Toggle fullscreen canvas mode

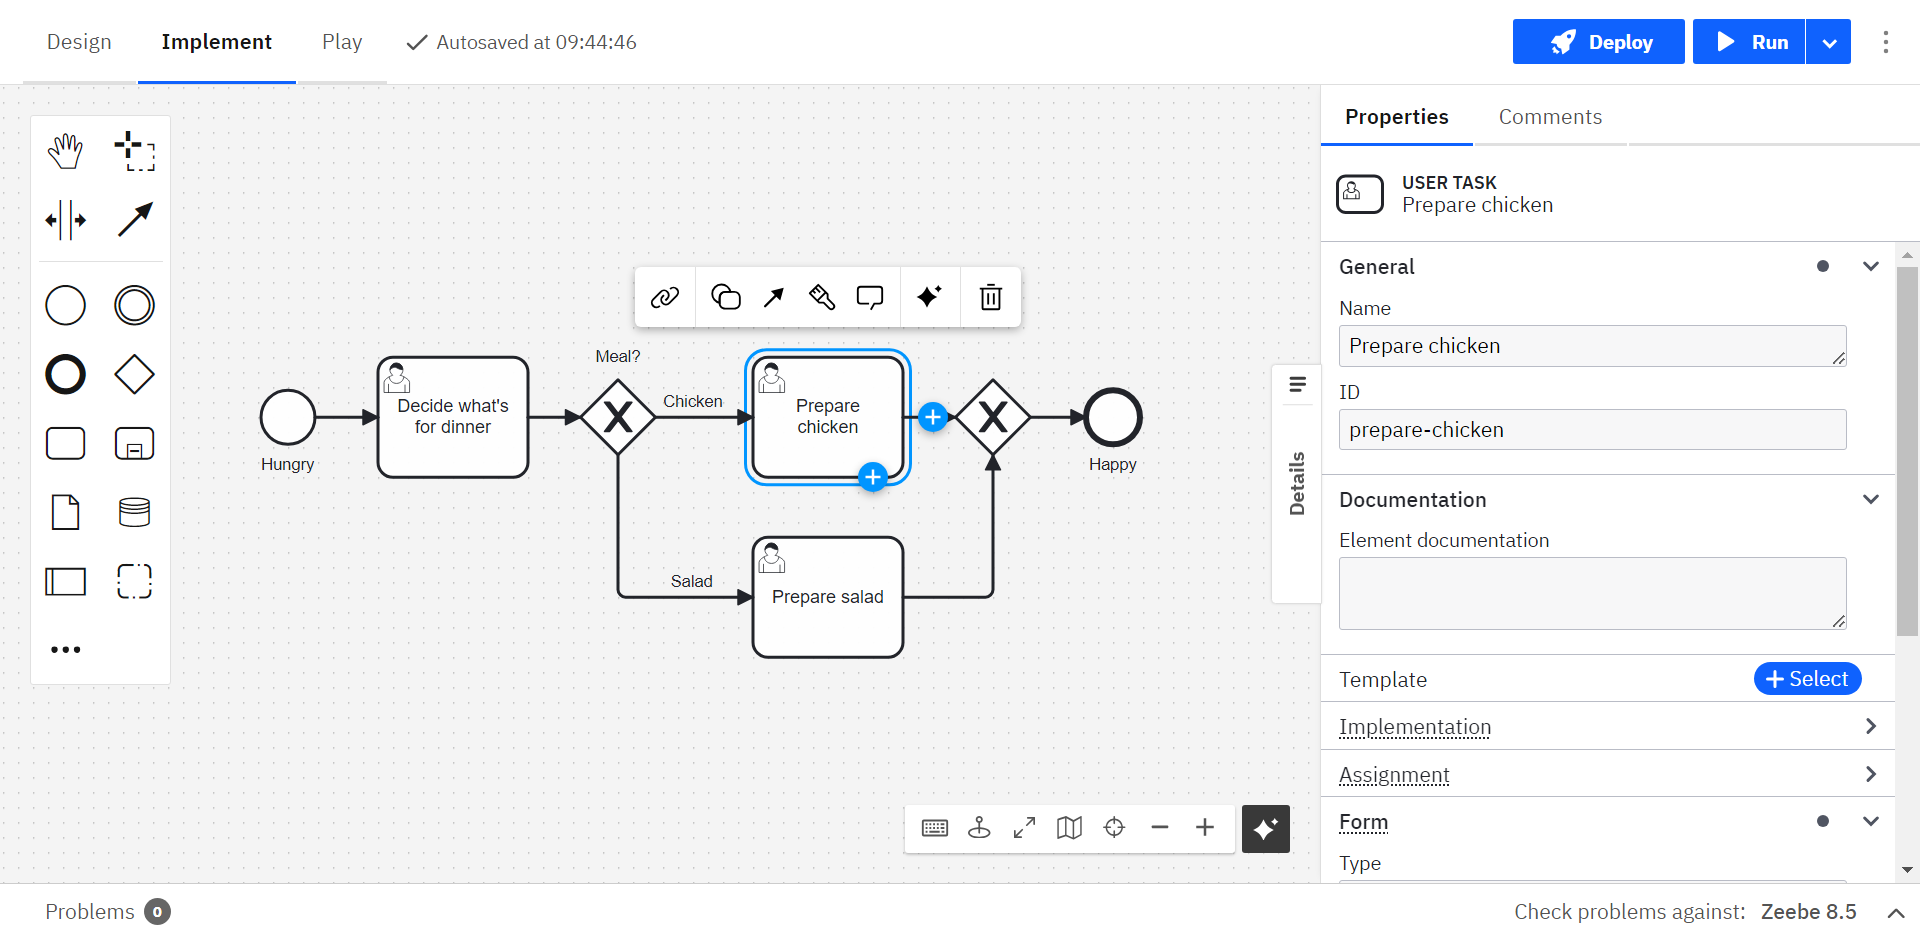pos(1023,828)
